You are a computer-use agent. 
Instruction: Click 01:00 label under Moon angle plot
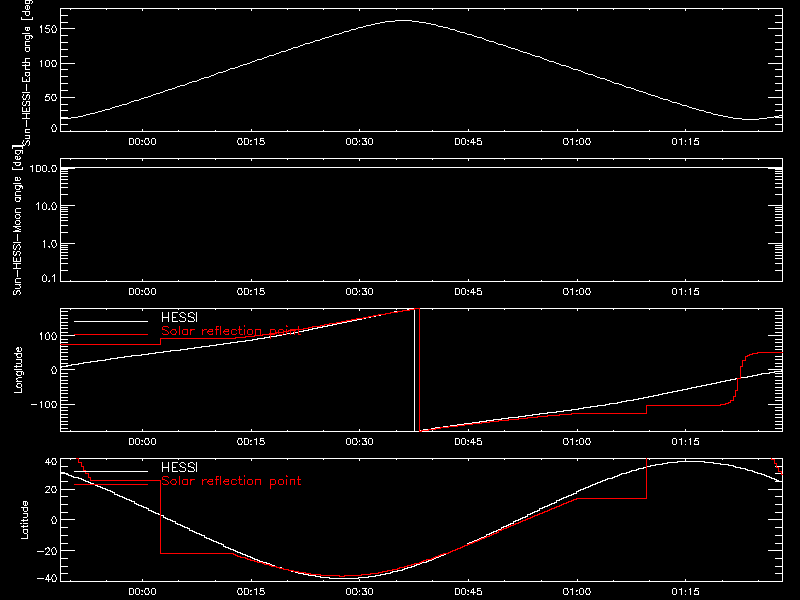(x=577, y=292)
